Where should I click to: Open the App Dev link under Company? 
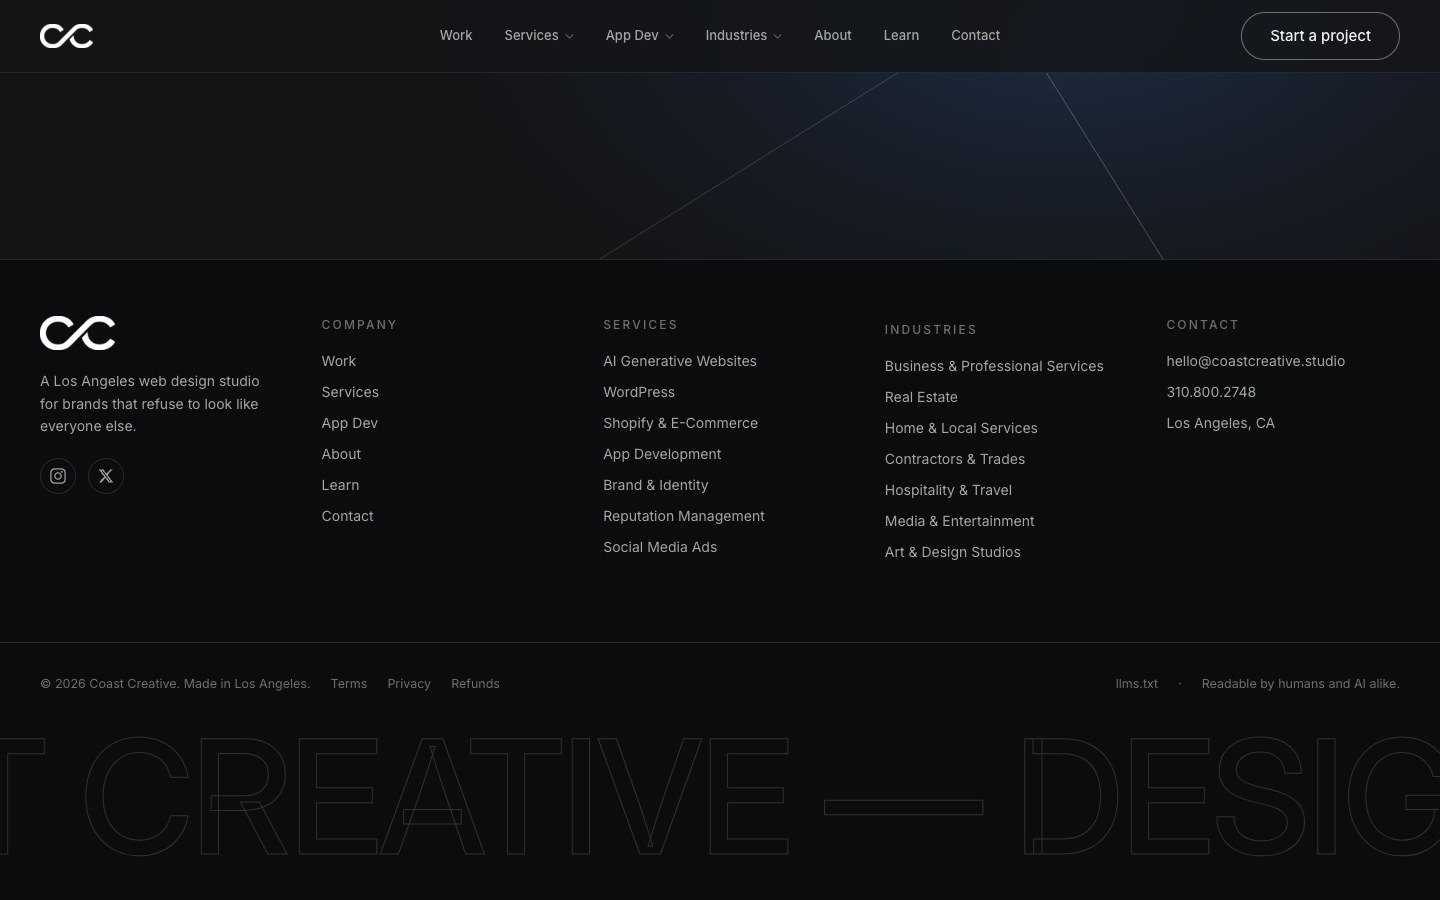tap(350, 423)
